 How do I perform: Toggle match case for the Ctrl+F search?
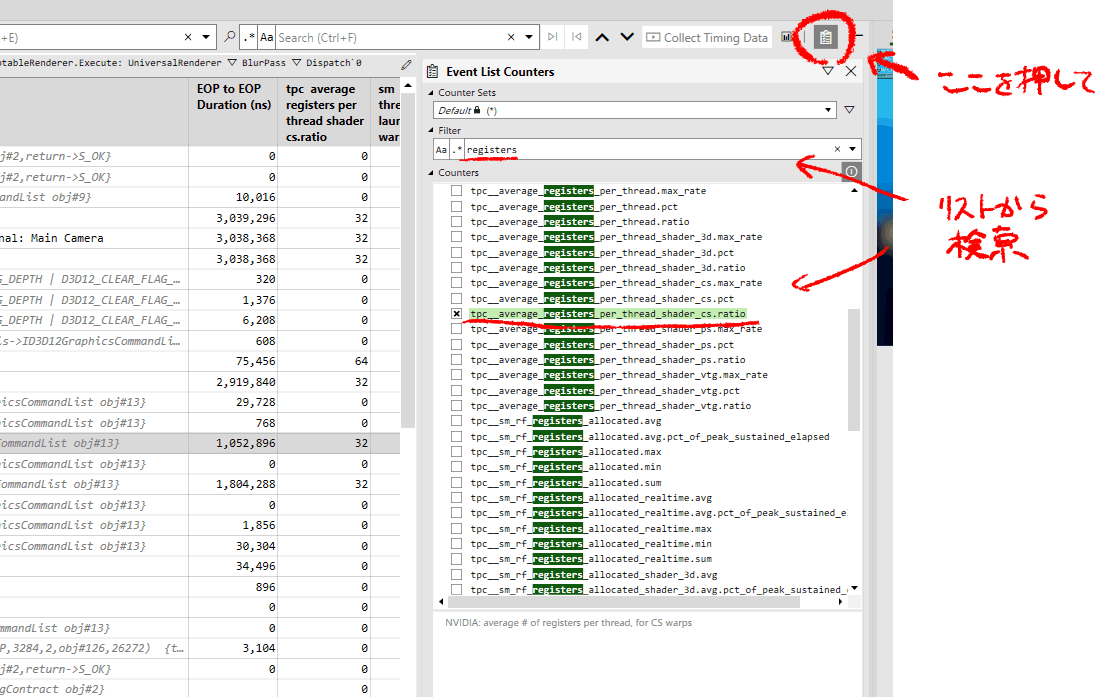[x=267, y=38]
